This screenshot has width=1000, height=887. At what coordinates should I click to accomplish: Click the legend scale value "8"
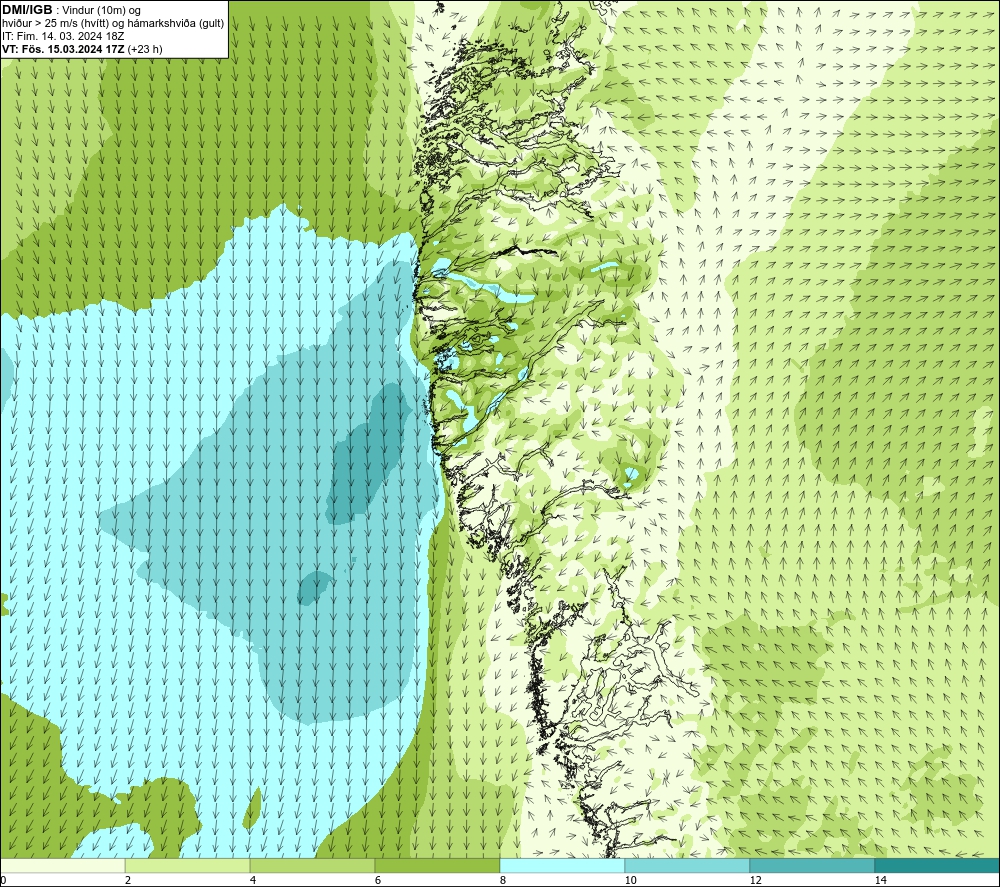pyautogui.click(x=503, y=880)
